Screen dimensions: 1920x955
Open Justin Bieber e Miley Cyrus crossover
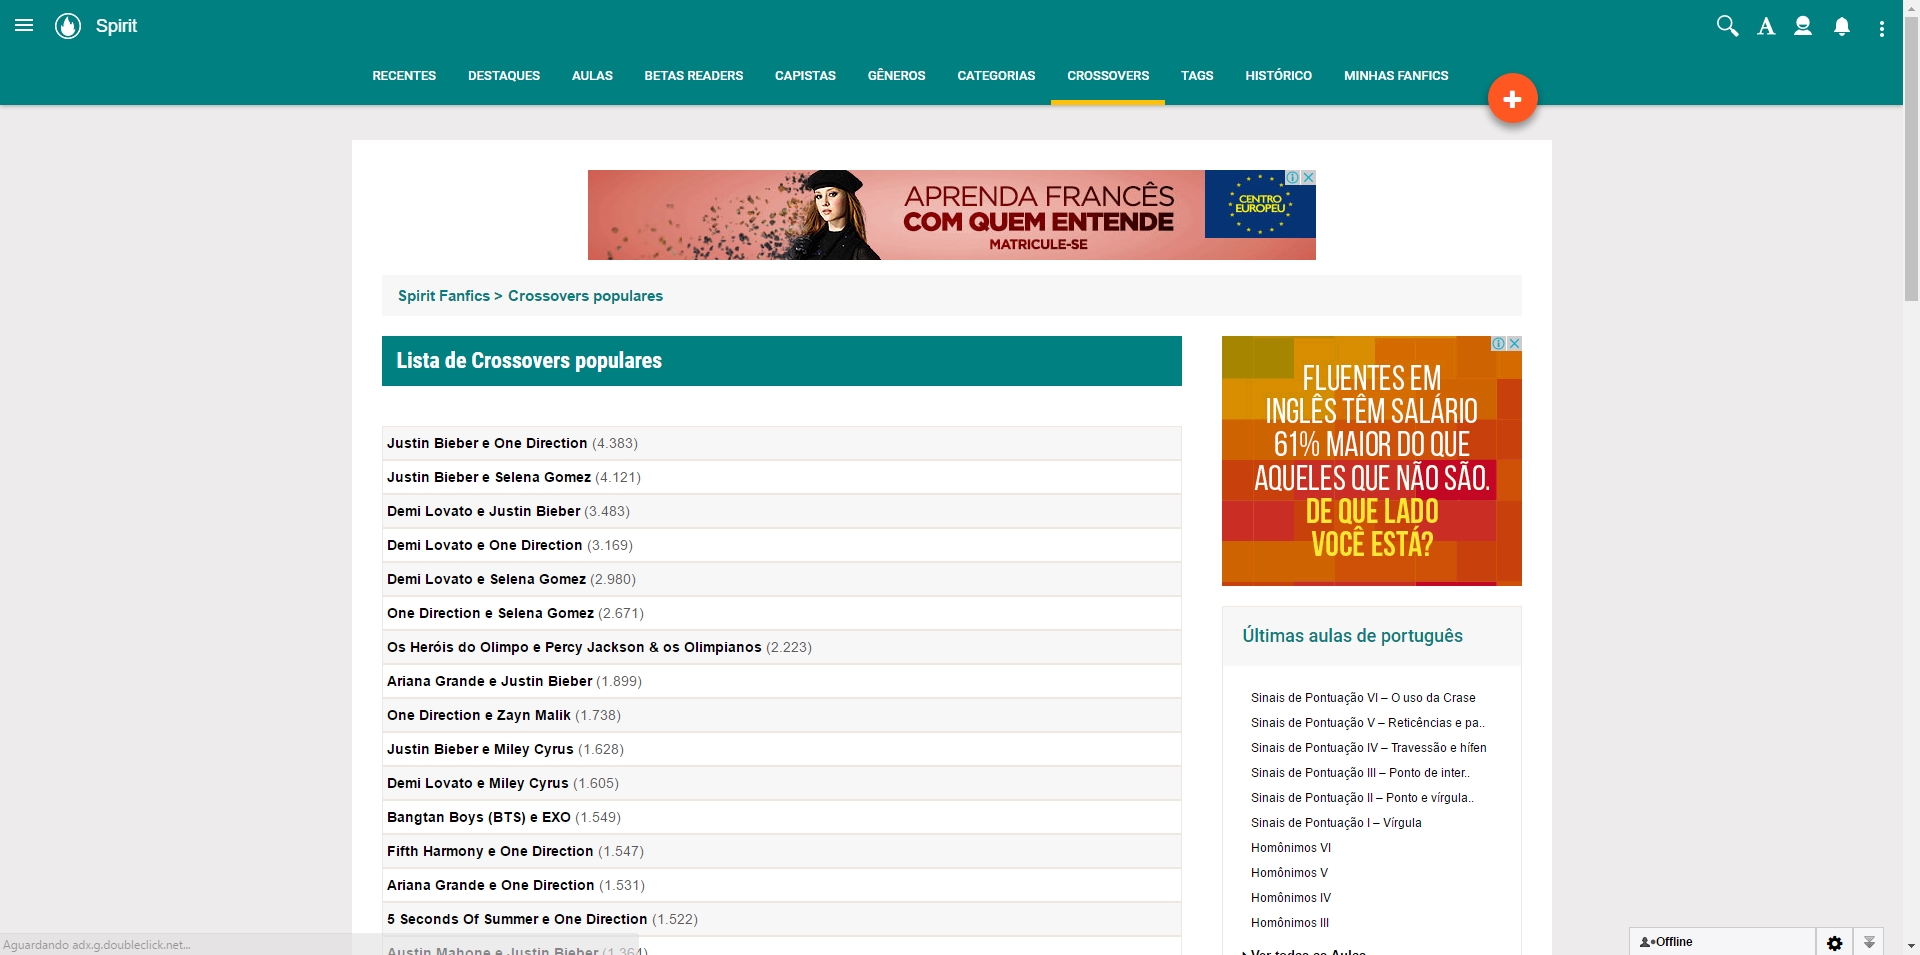coord(480,749)
